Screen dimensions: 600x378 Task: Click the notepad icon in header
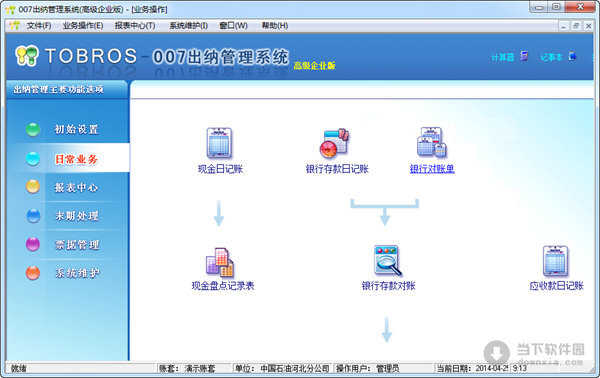point(572,56)
